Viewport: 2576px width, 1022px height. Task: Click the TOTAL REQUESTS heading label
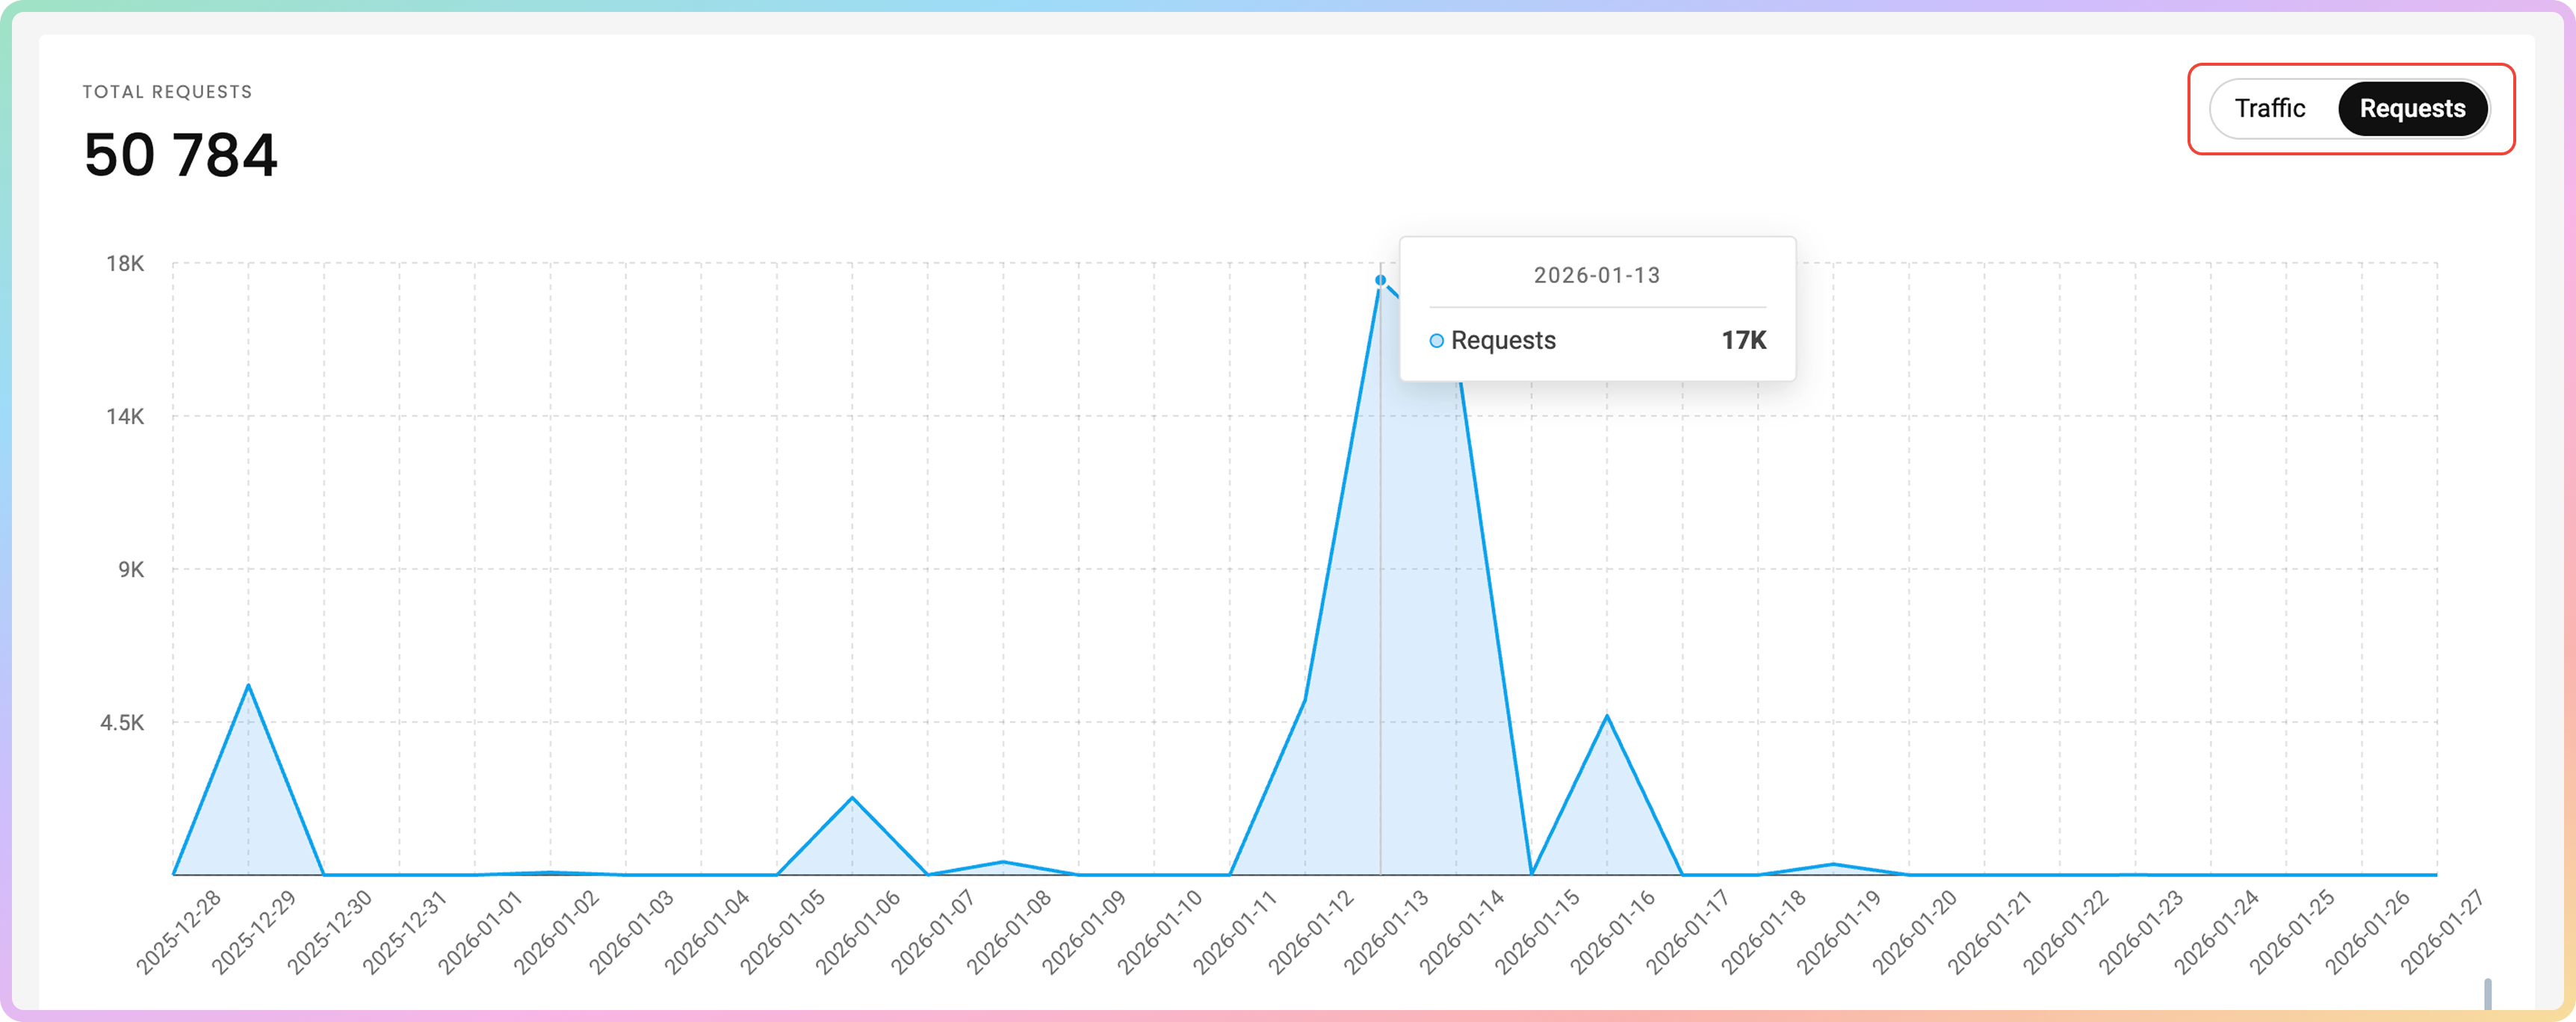coord(167,92)
